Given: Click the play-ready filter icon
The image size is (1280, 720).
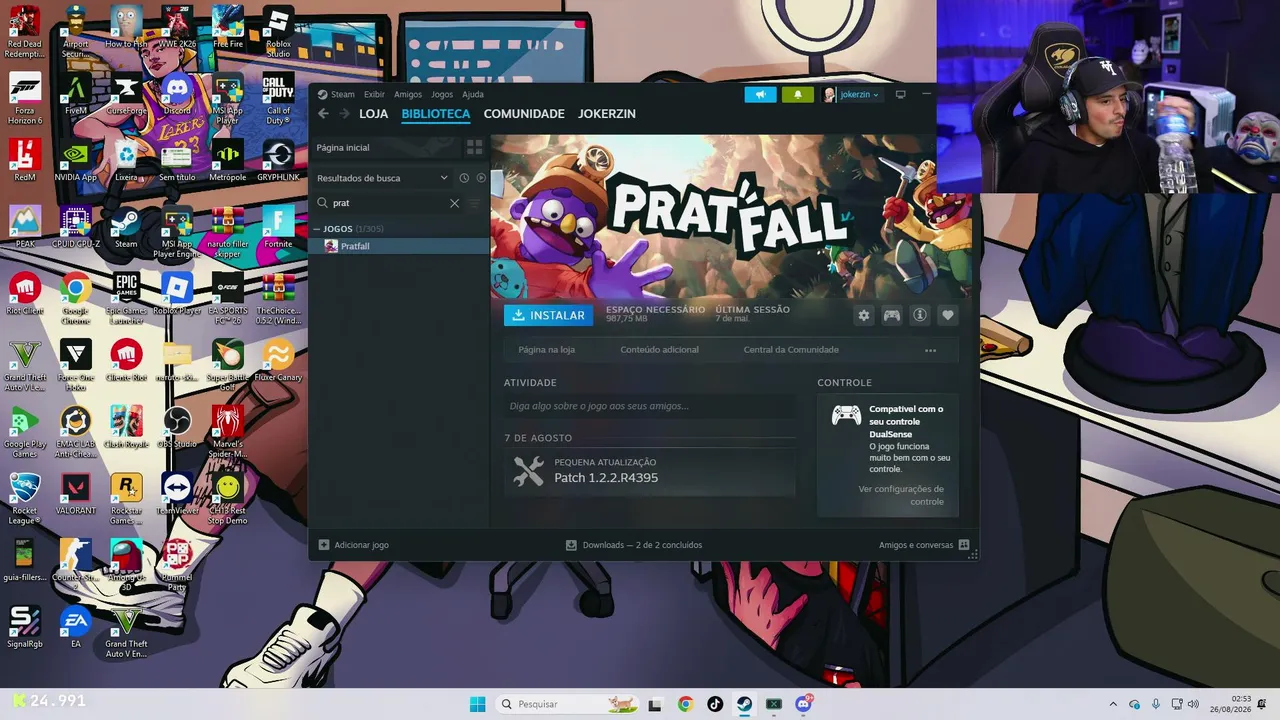Looking at the screenshot, I should (481, 178).
